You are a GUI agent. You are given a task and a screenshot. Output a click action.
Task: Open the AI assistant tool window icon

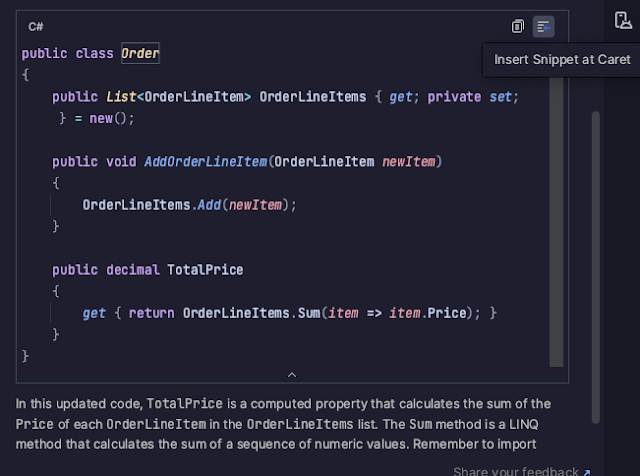(x=622, y=20)
